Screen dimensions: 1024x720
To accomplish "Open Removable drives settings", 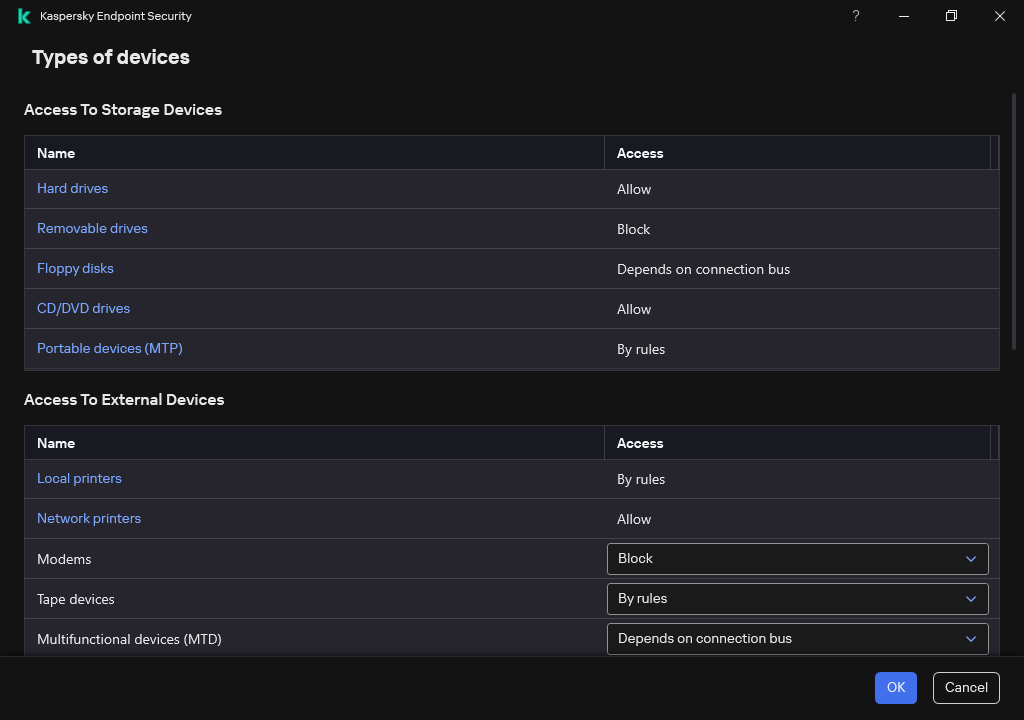I will click(x=92, y=228).
